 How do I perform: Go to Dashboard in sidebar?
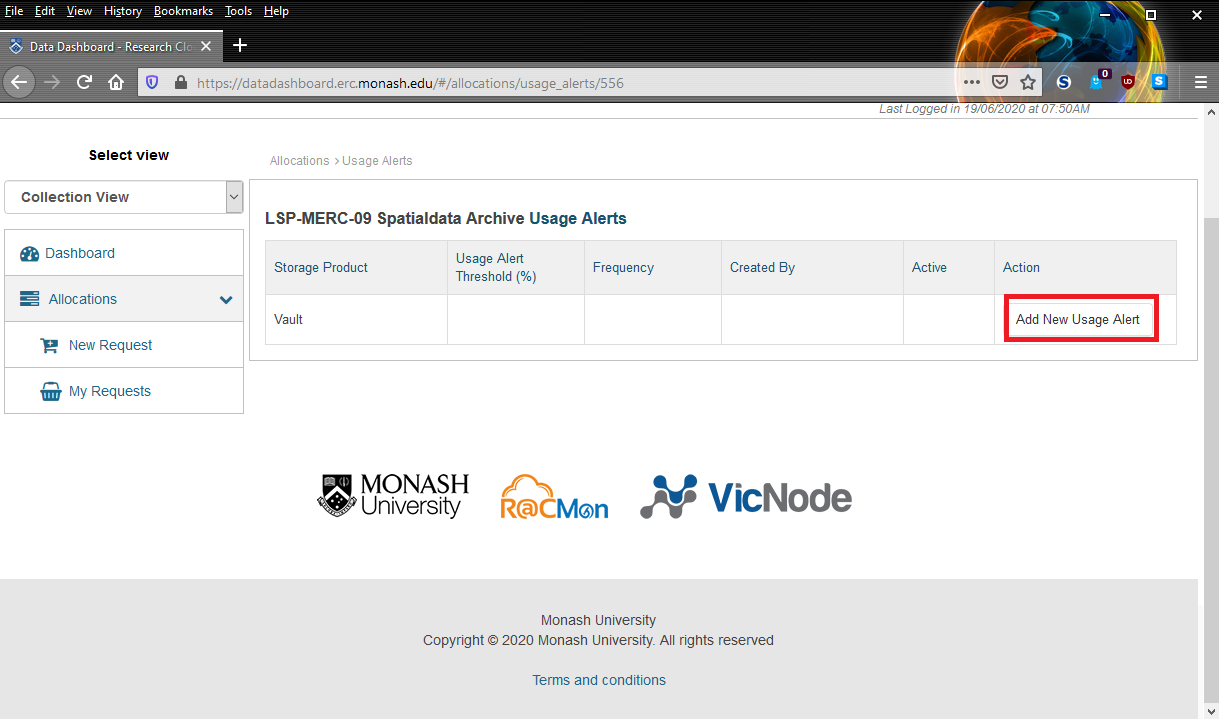coord(80,253)
